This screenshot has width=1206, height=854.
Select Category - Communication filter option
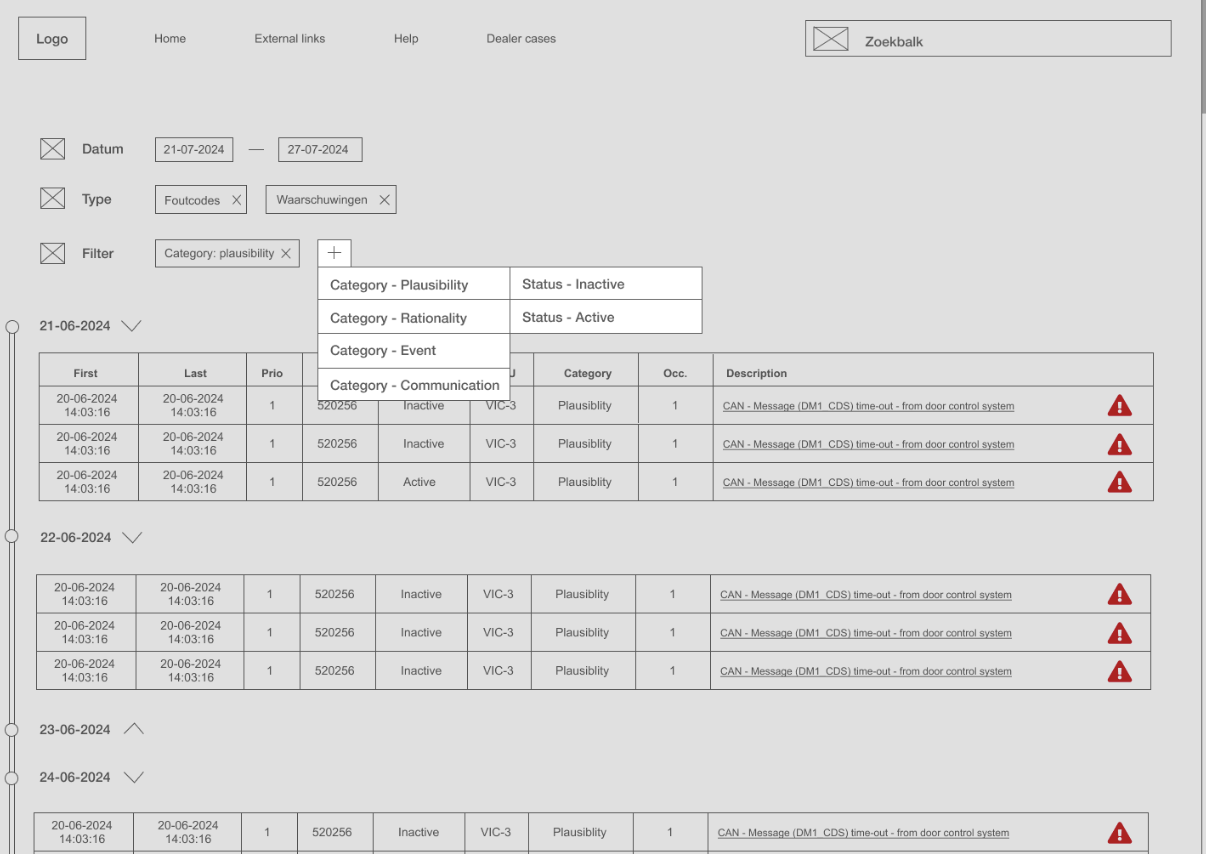(413, 385)
